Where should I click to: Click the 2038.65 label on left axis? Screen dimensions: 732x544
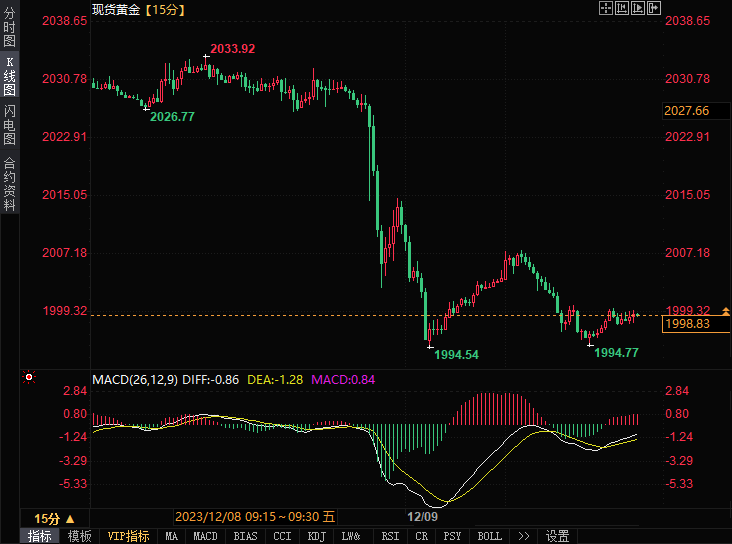point(64,21)
